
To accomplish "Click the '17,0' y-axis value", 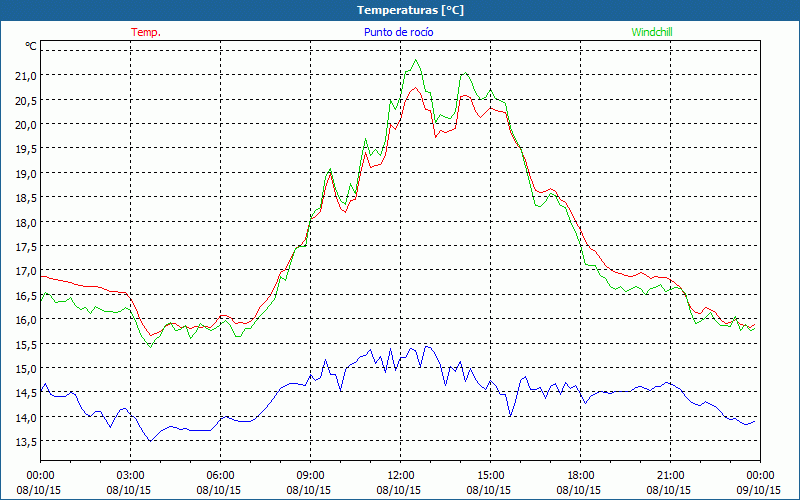I will [27, 271].
